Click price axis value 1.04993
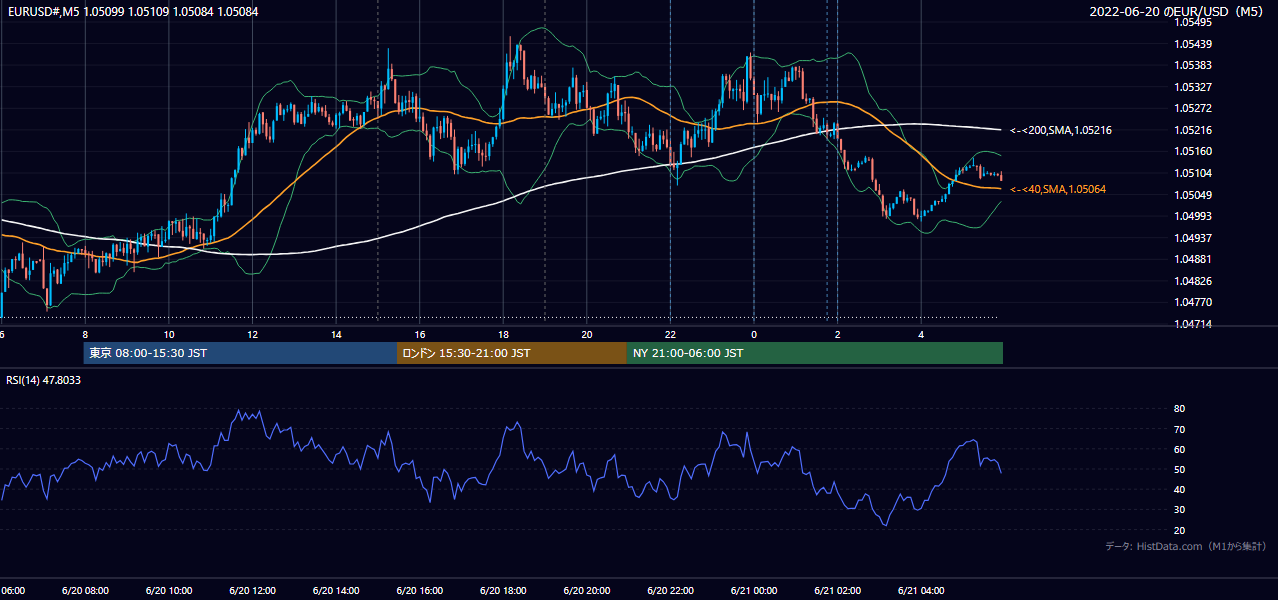The image size is (1278, 600). [1193, 216]
